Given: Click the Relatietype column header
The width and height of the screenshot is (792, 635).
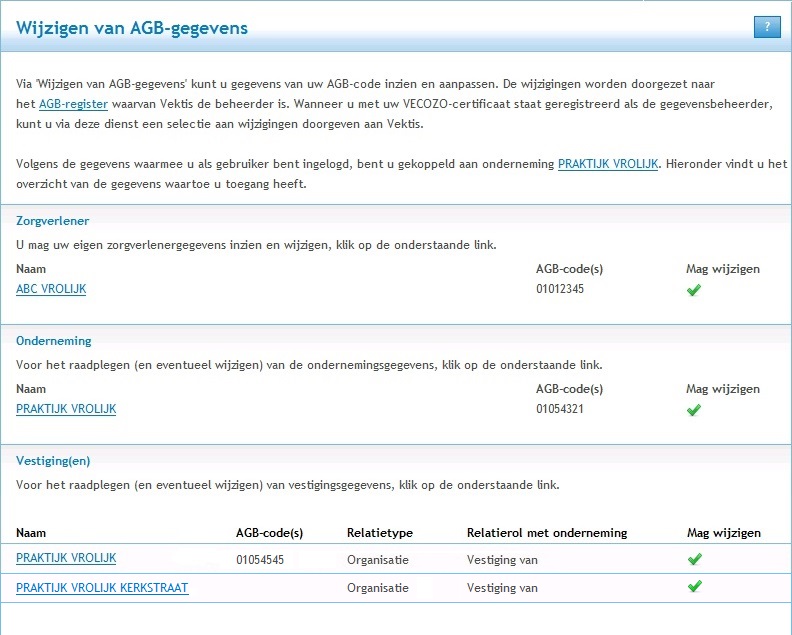Looking at the screenshot, I should pos(379,533).
